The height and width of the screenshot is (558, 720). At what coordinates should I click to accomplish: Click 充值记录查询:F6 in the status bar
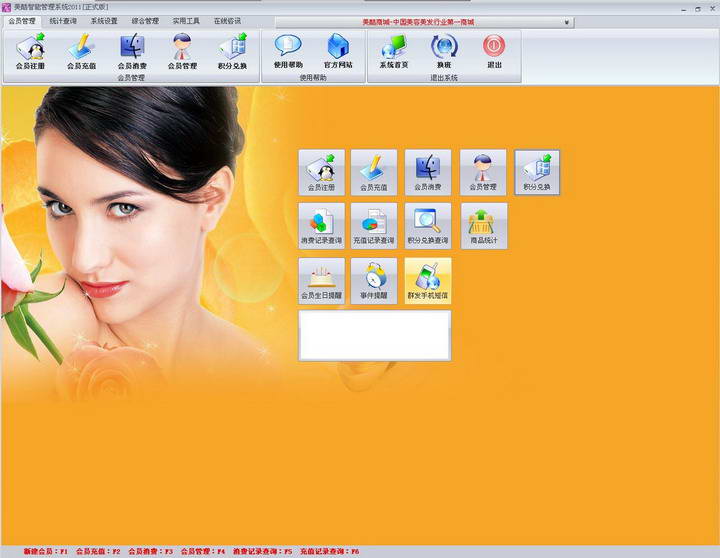tap(330, 551)
